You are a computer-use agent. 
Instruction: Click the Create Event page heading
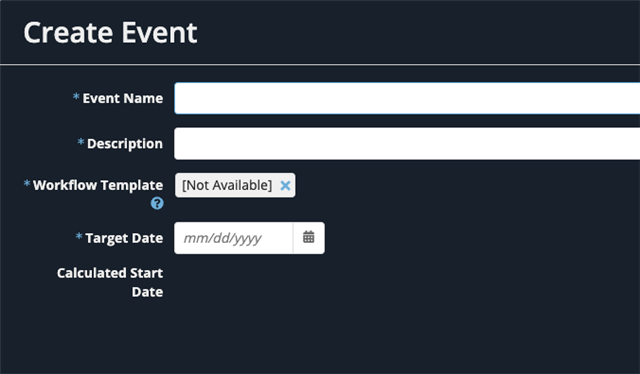point(110,33)
